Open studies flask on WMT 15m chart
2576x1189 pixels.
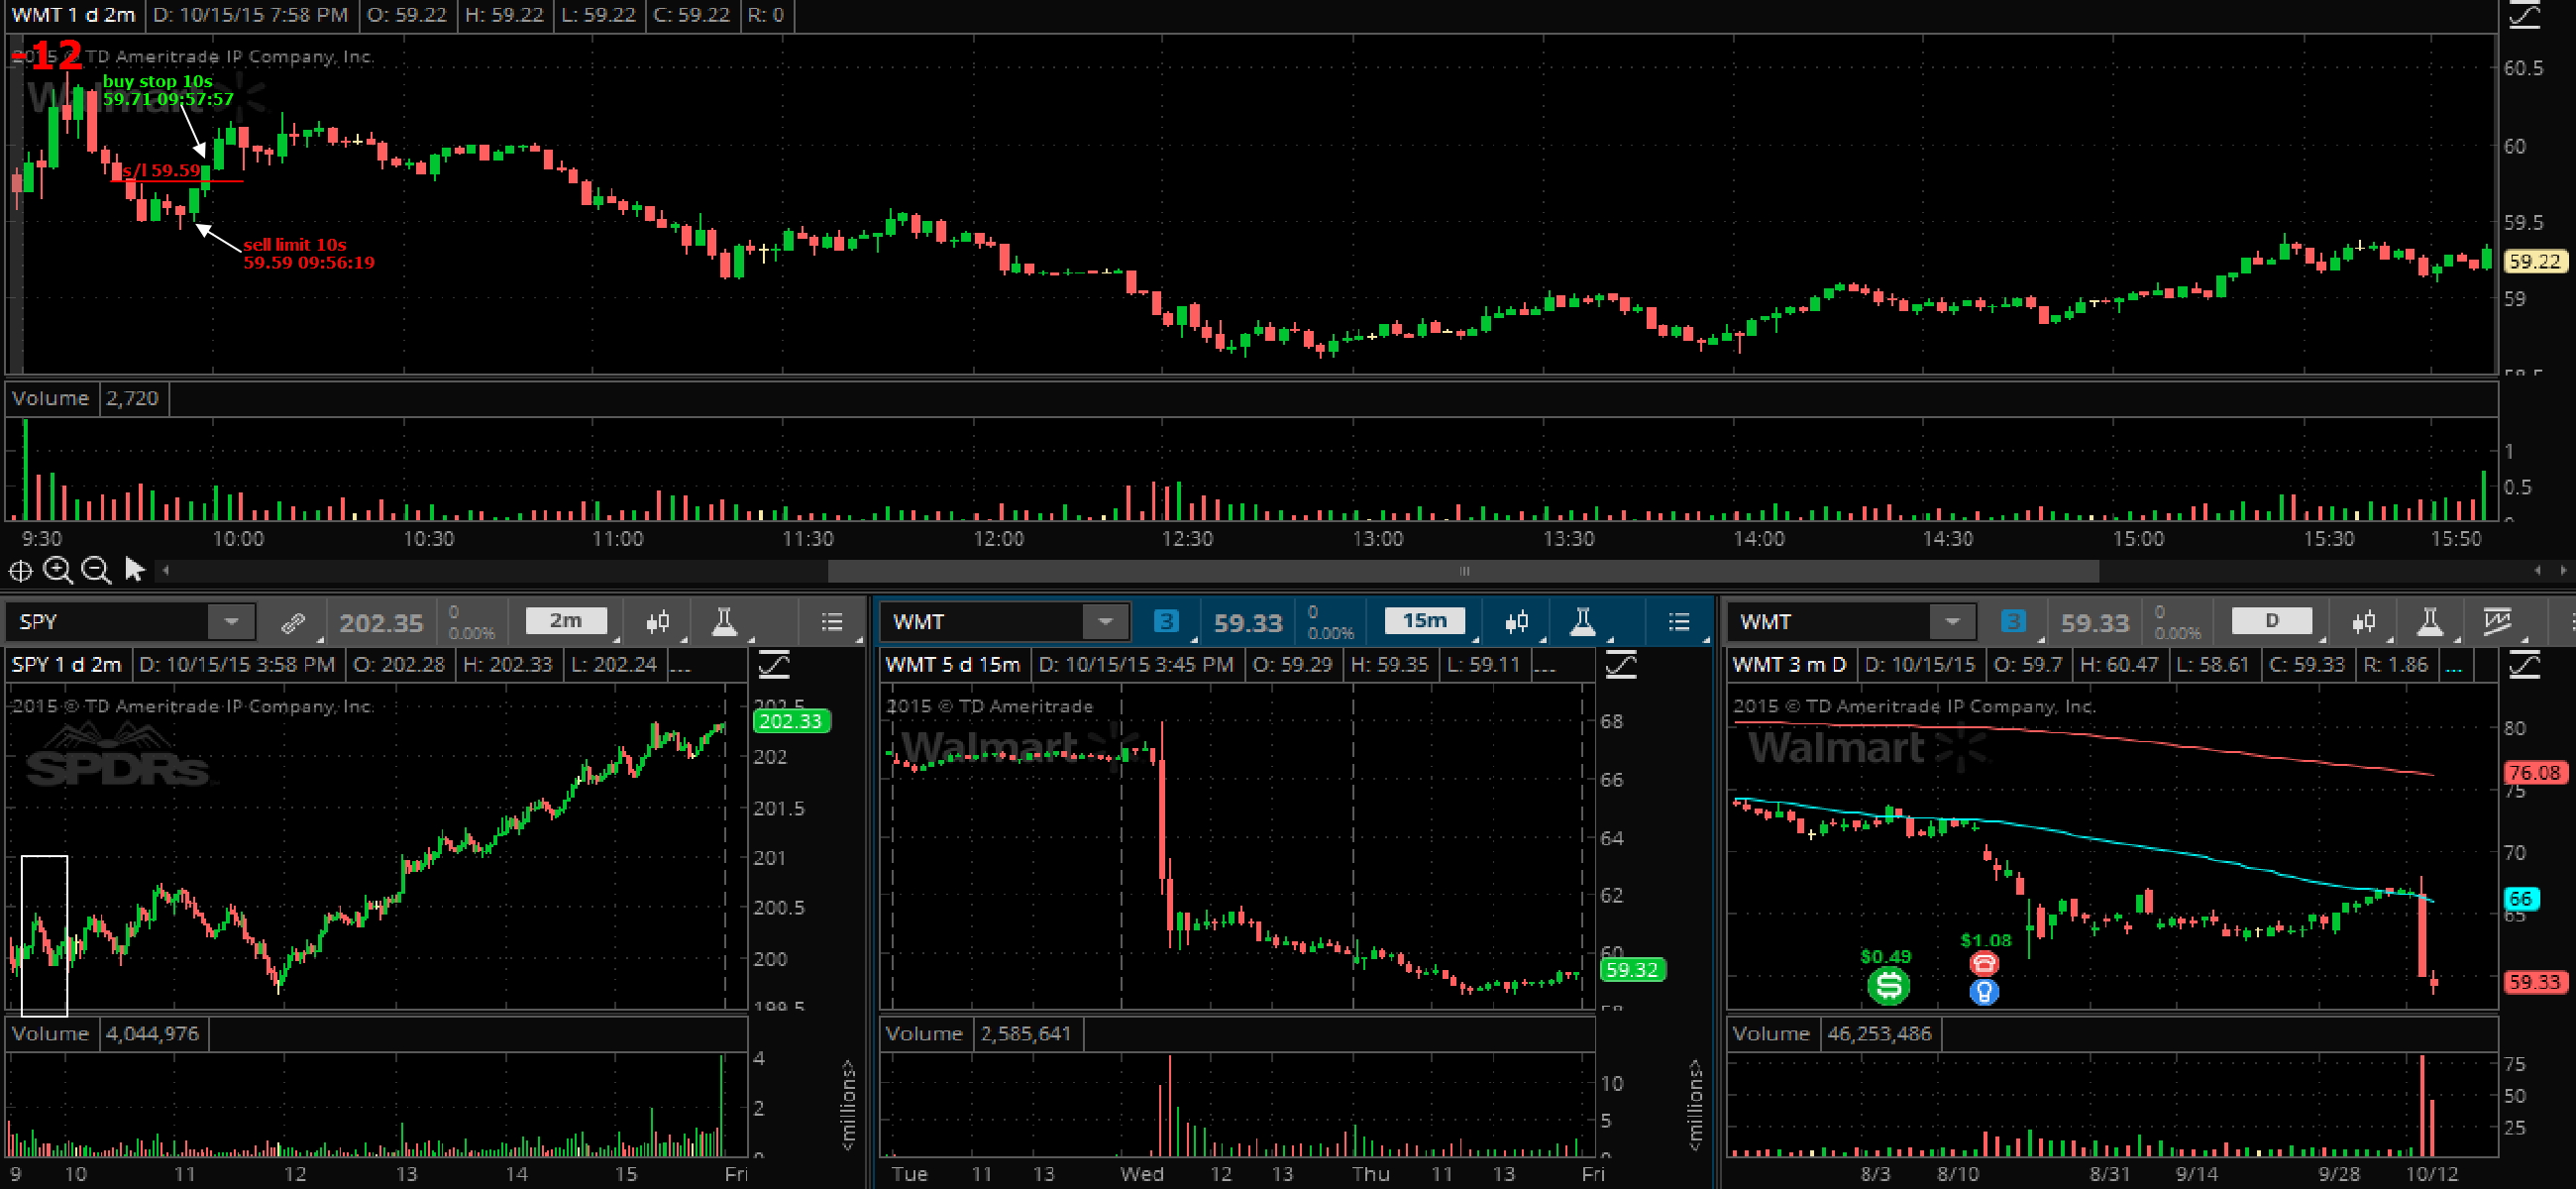(1581, 622)
